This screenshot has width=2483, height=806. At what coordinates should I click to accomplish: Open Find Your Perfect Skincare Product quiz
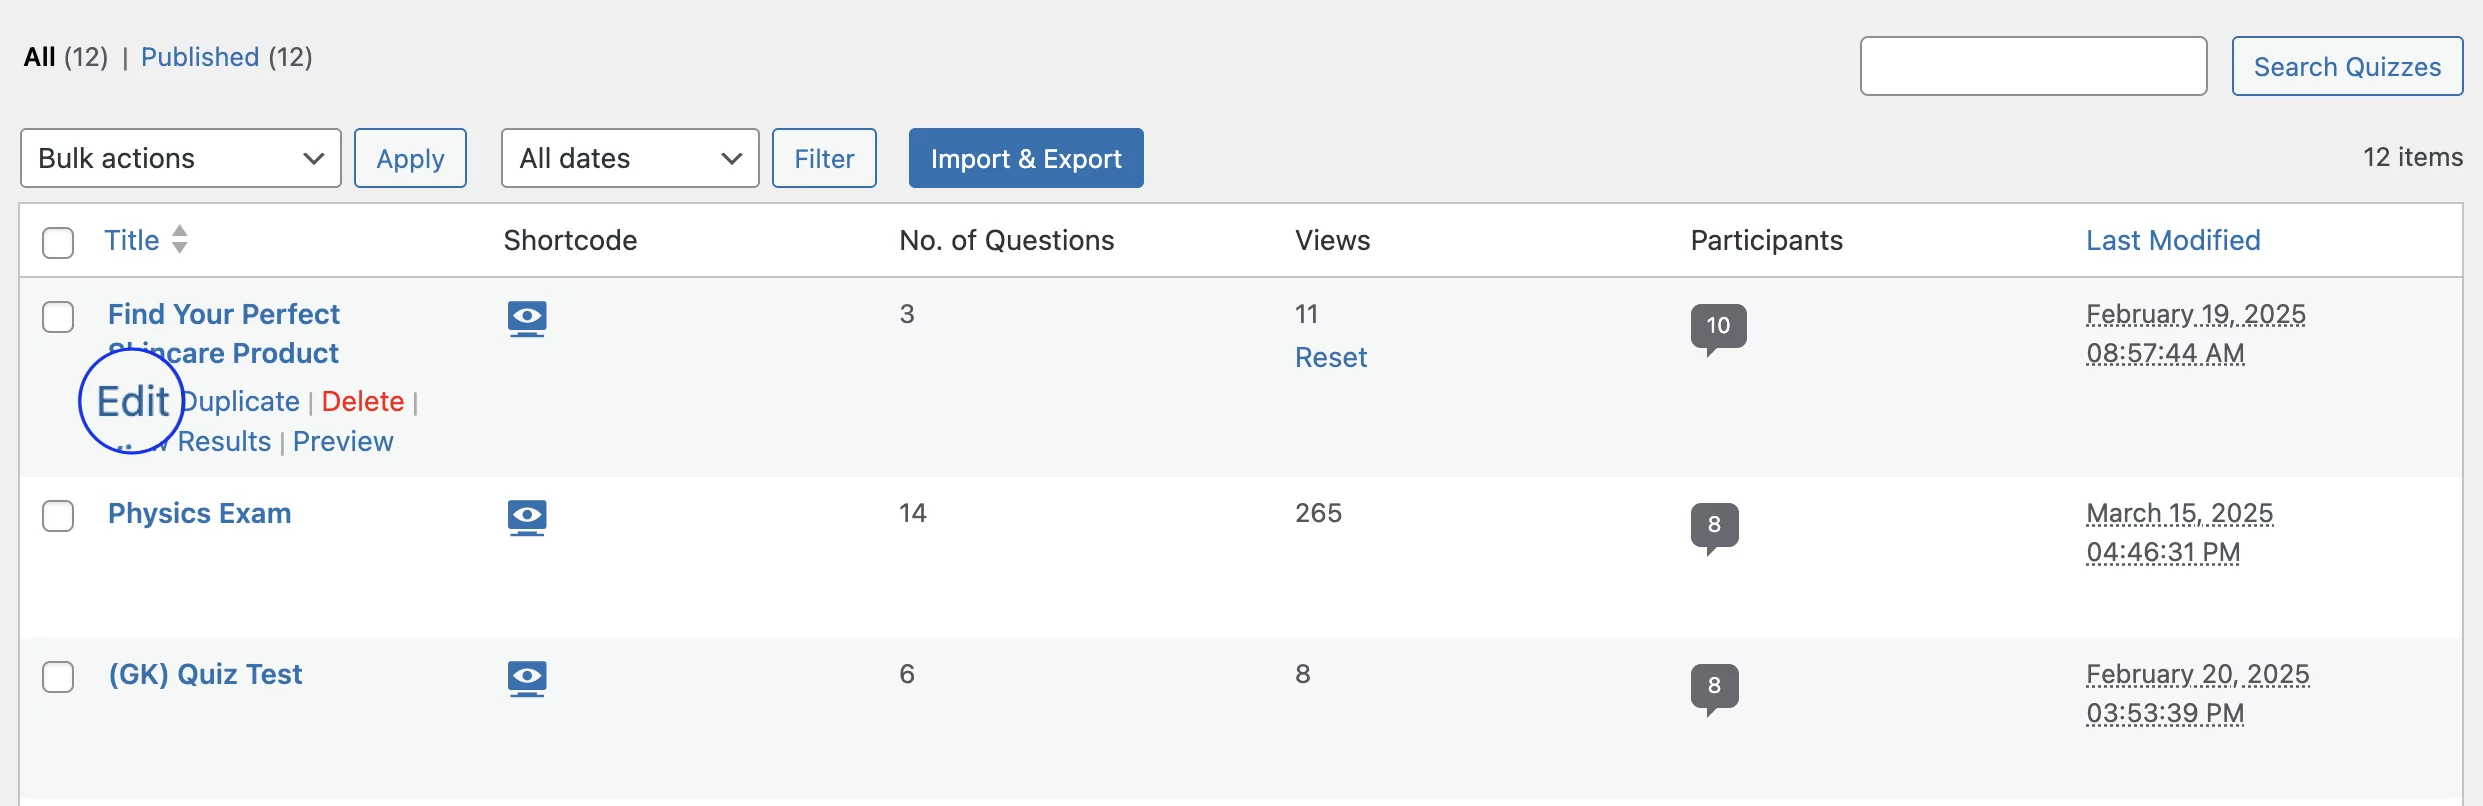point(224,333)
